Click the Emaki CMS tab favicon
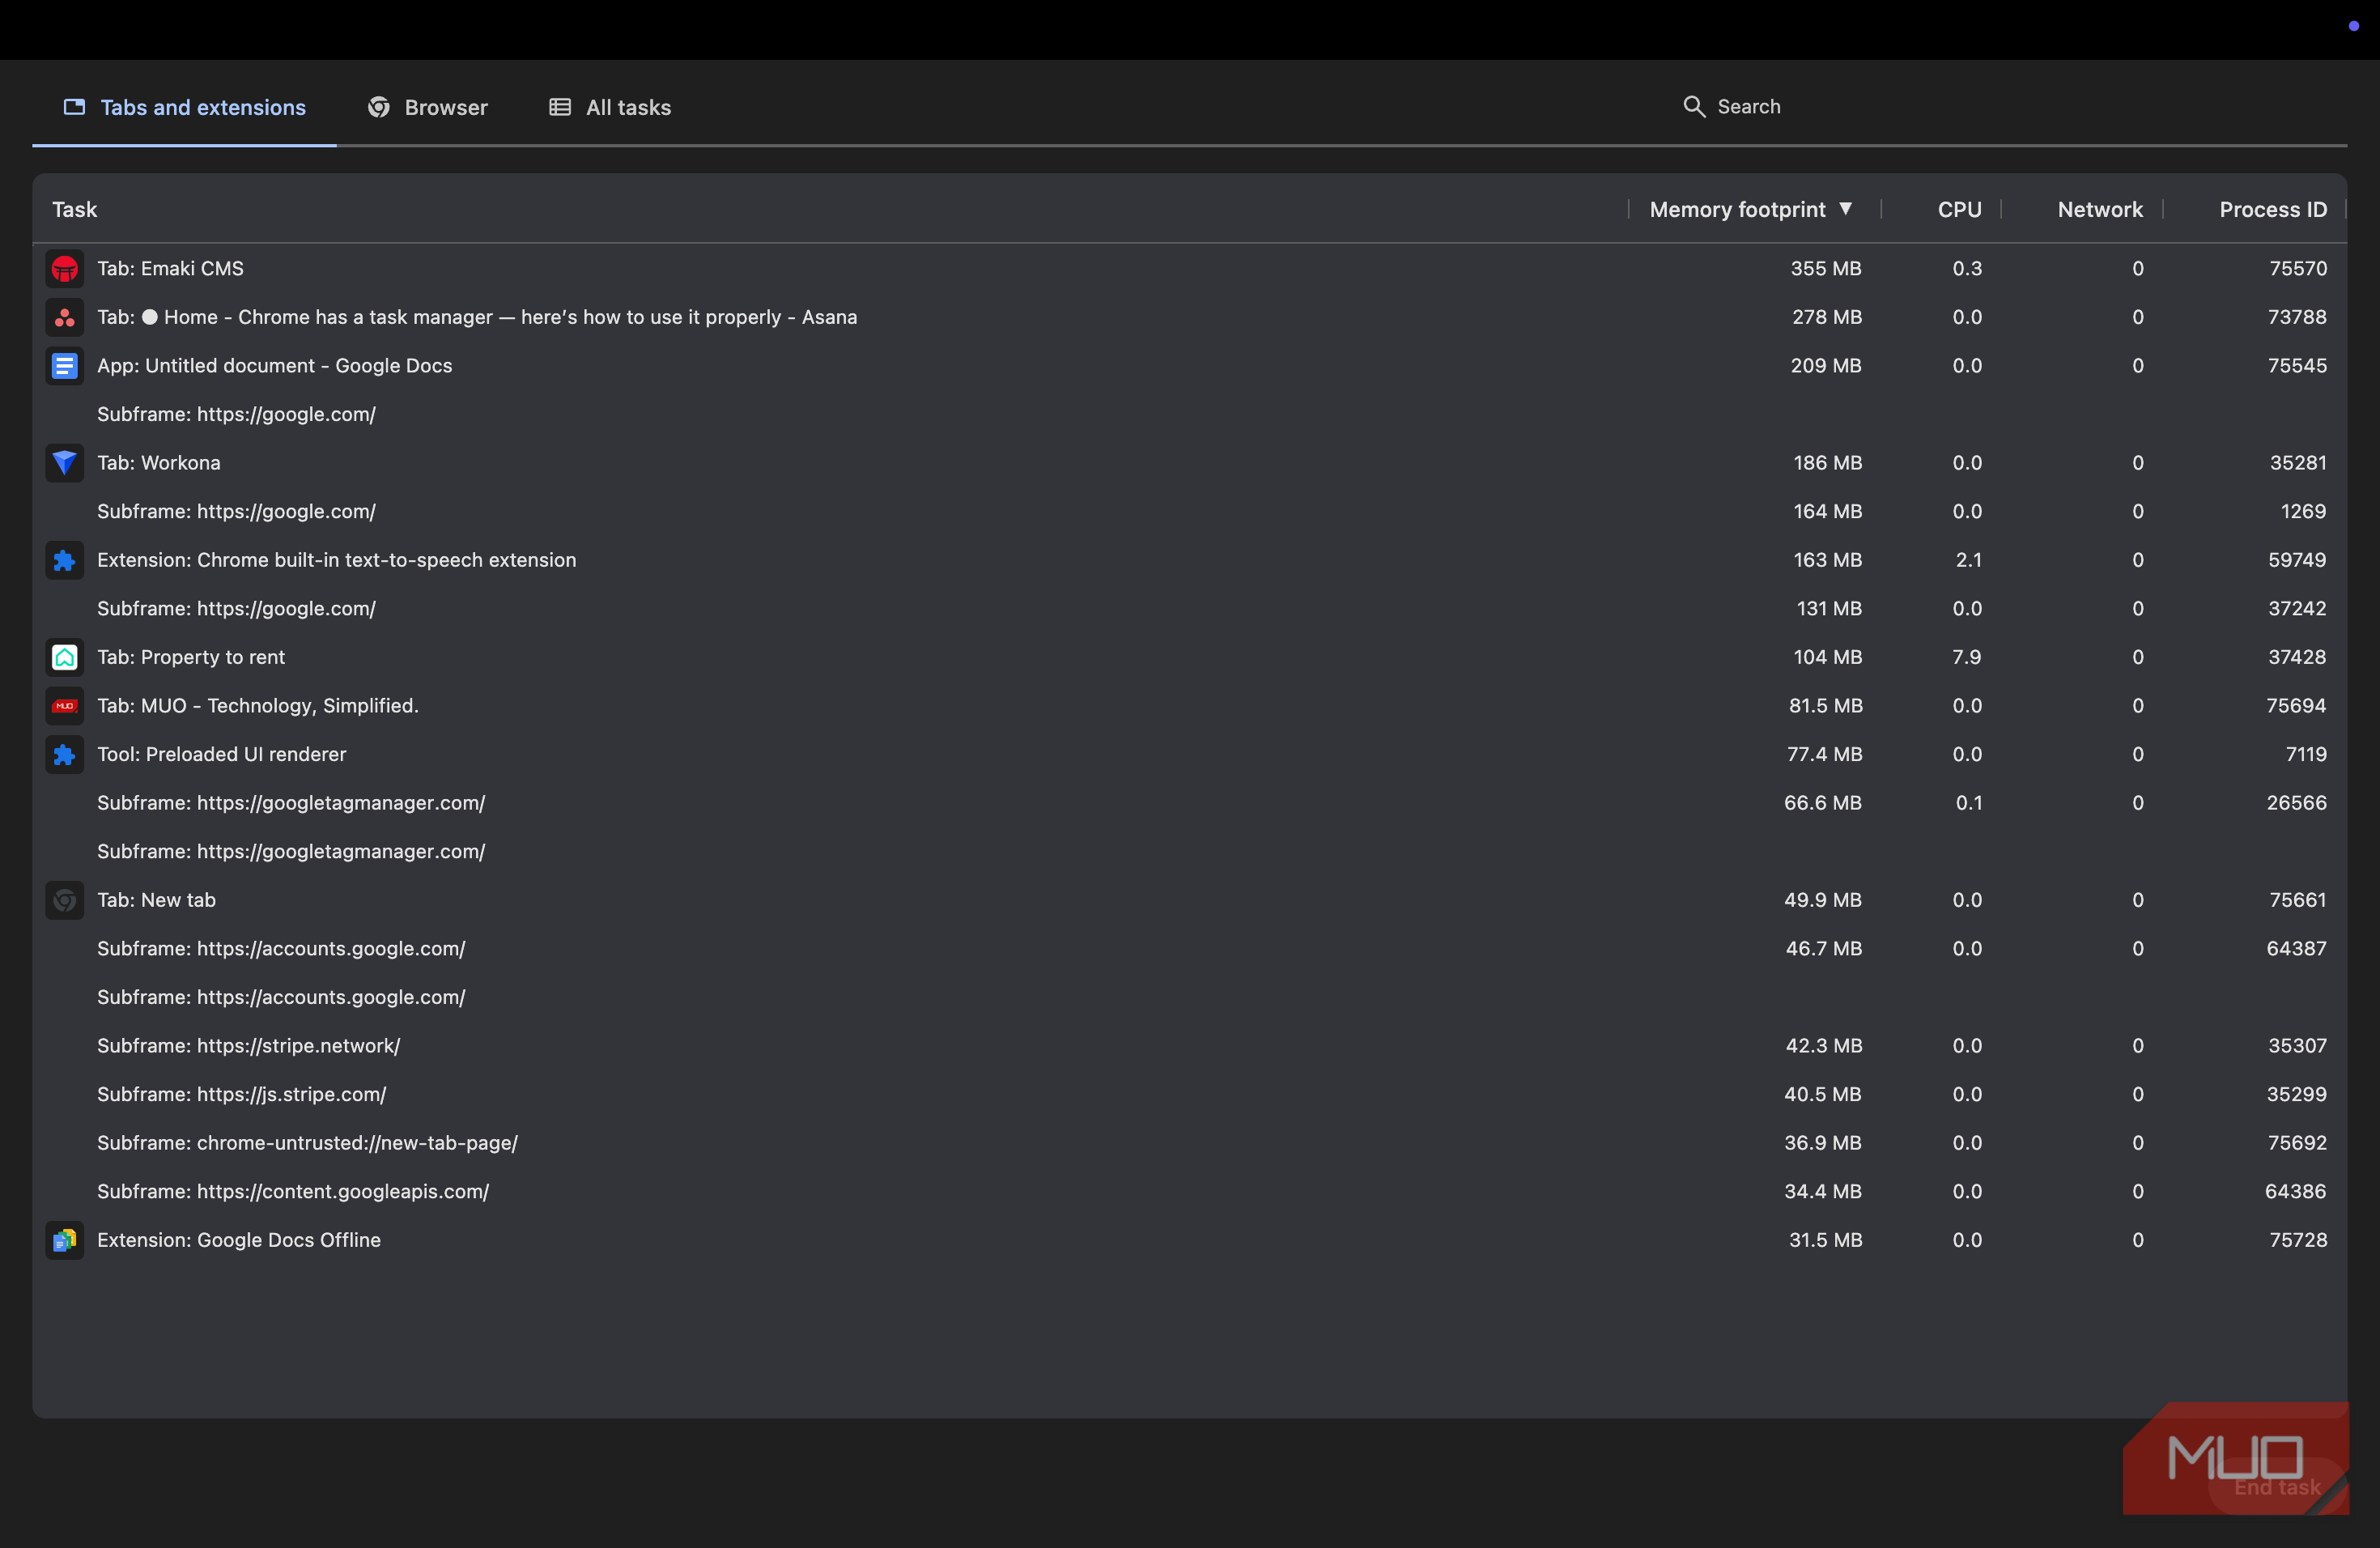 click(65, 269)
